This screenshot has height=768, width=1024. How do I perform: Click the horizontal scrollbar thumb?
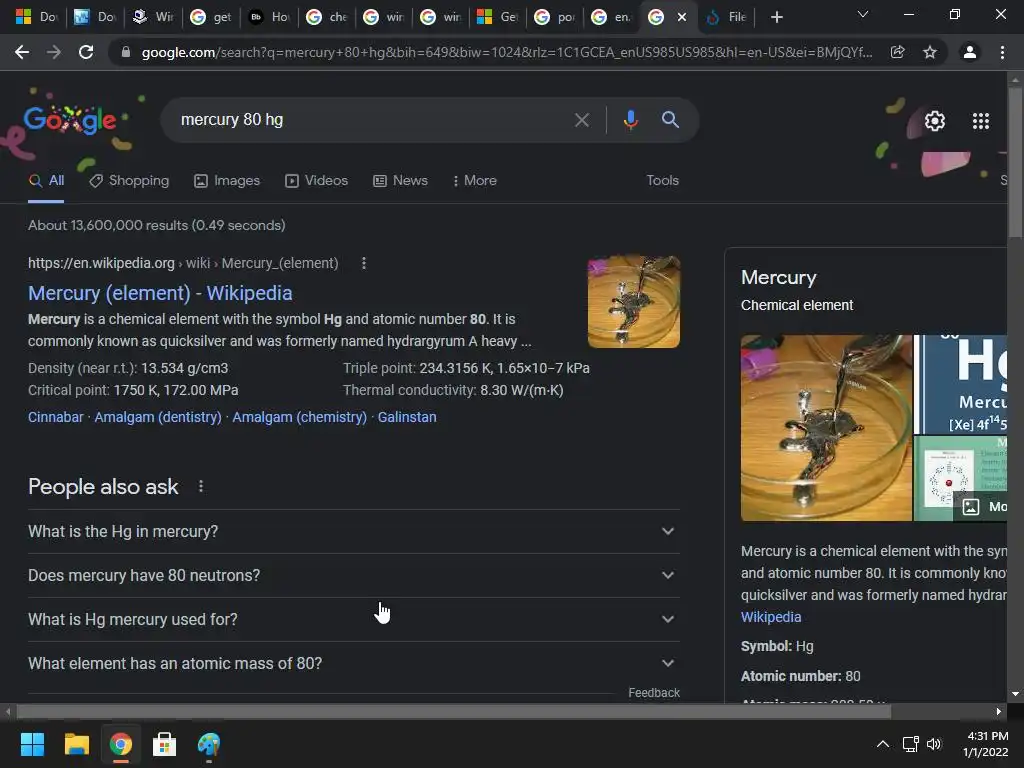(454, 711)
